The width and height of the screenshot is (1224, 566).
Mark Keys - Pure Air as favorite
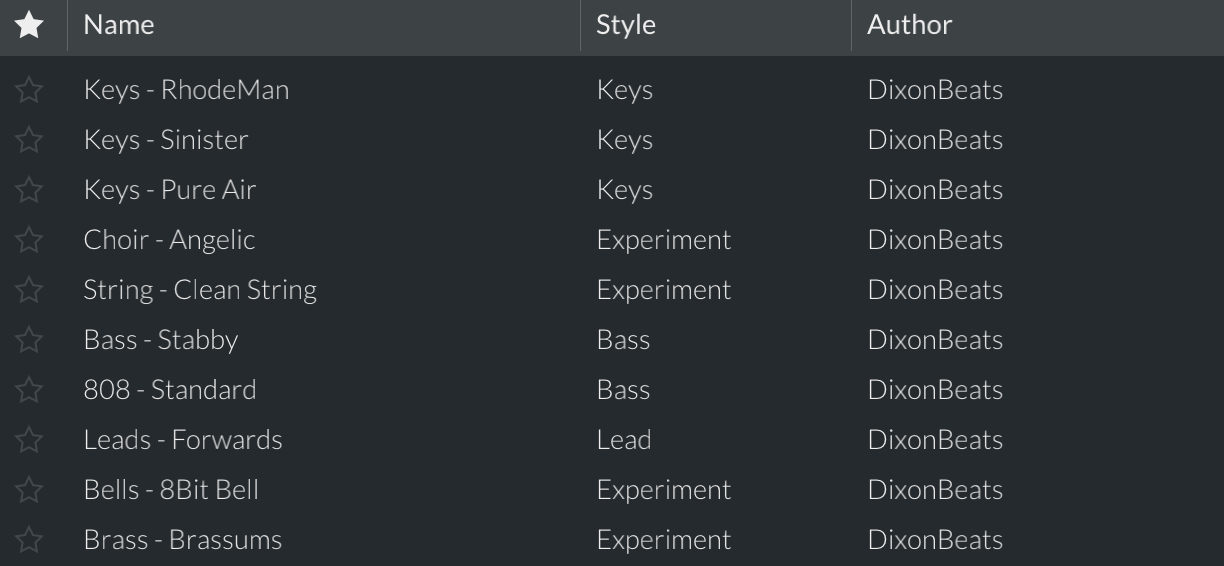pos(30,190)
